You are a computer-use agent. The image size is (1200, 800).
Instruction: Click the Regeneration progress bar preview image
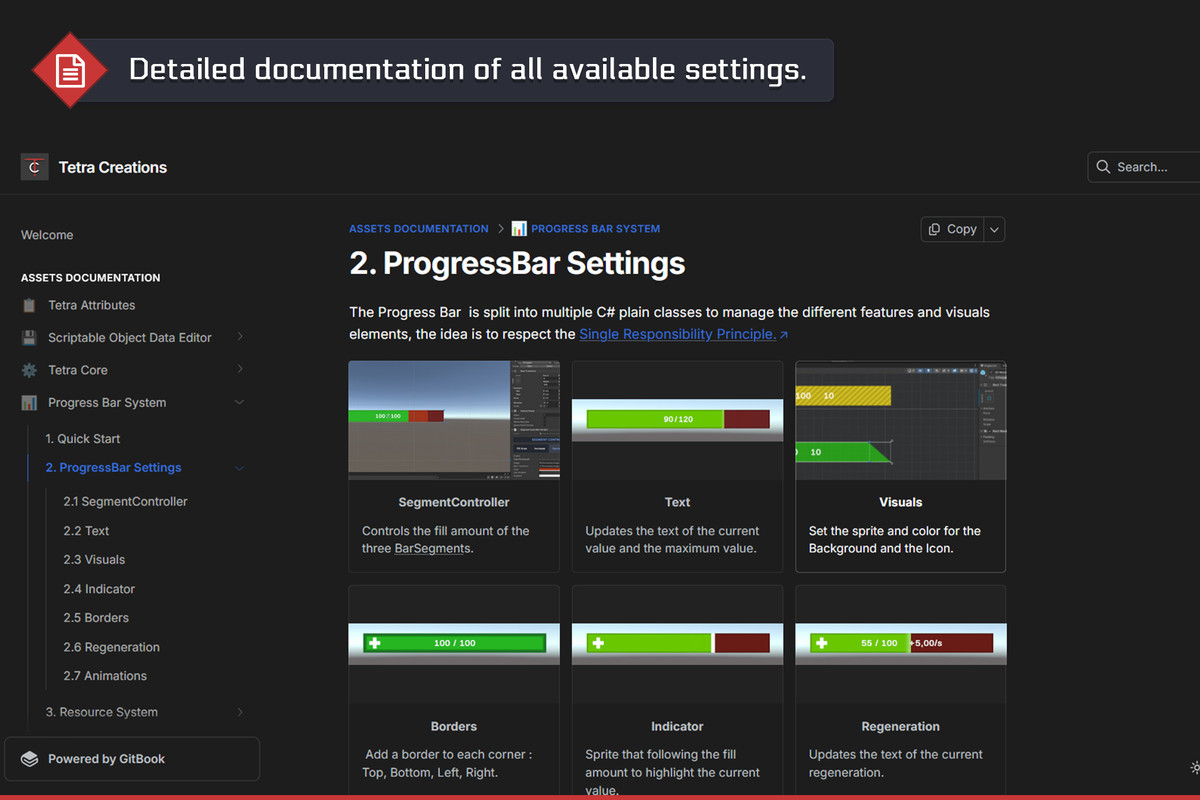coord(900,643)
